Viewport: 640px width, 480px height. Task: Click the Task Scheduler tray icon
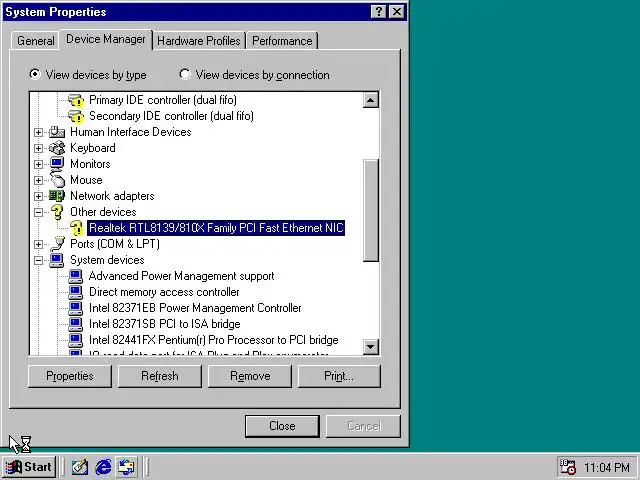pos(567,467)
